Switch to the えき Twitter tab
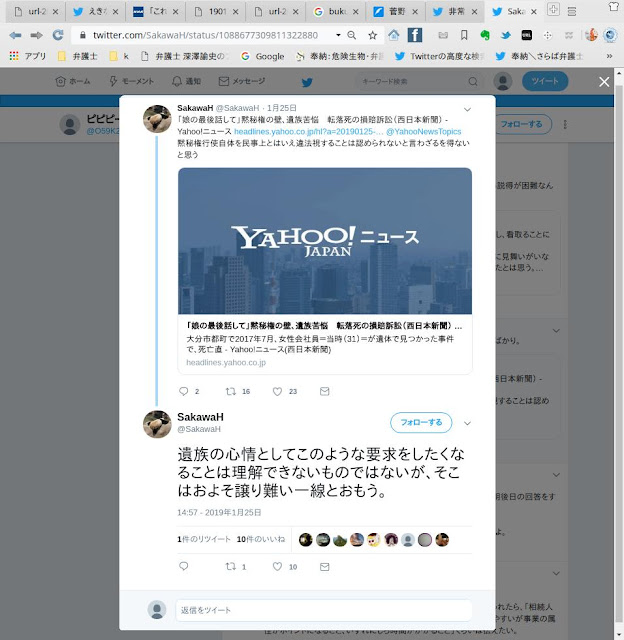 pos(96,11)
